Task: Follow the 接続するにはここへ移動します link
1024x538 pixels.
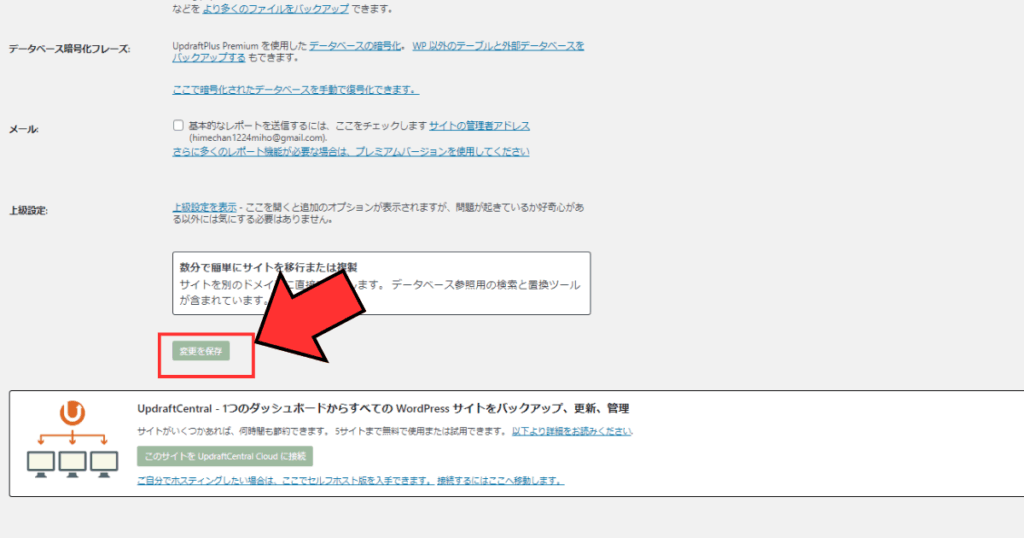Action: (500, 481)
